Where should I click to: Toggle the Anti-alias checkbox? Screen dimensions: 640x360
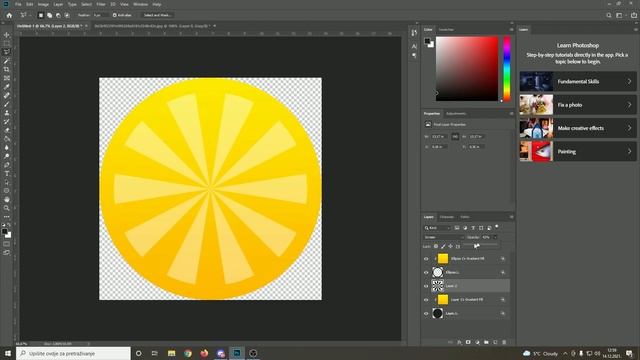(x=115, y=15)
